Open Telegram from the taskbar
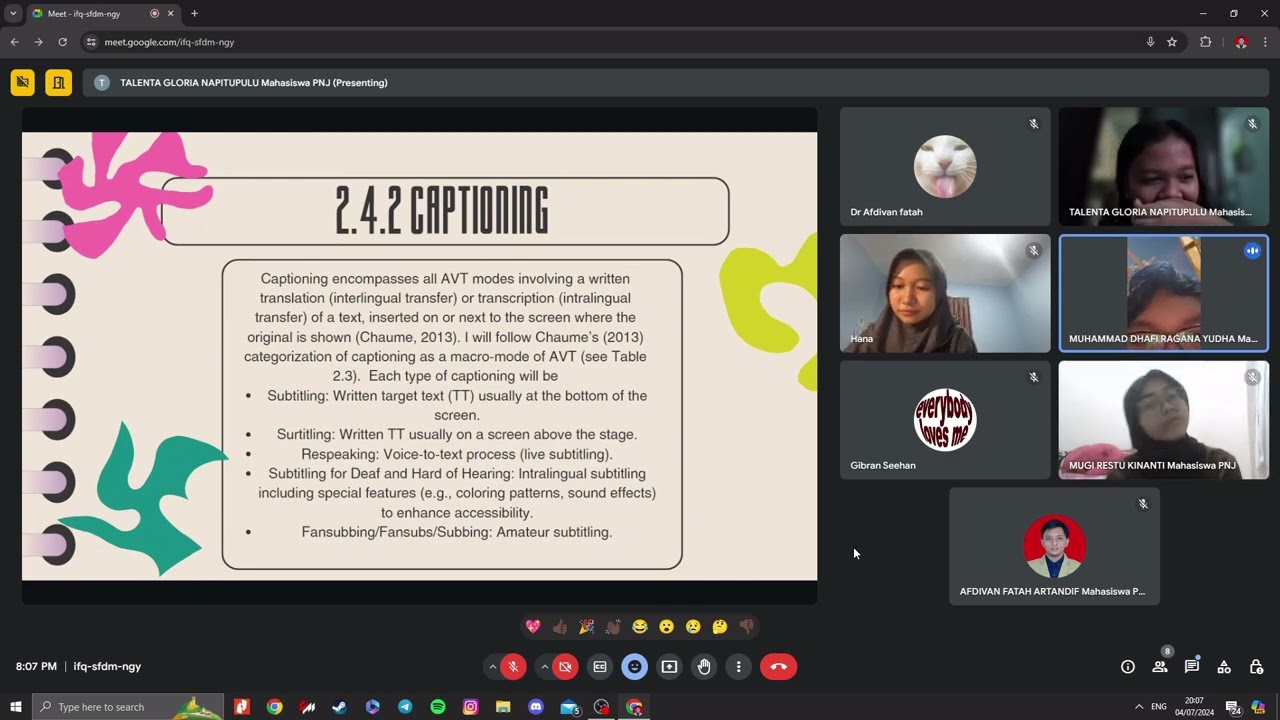Screen dimensions: 1280x720 click(405, 707)
